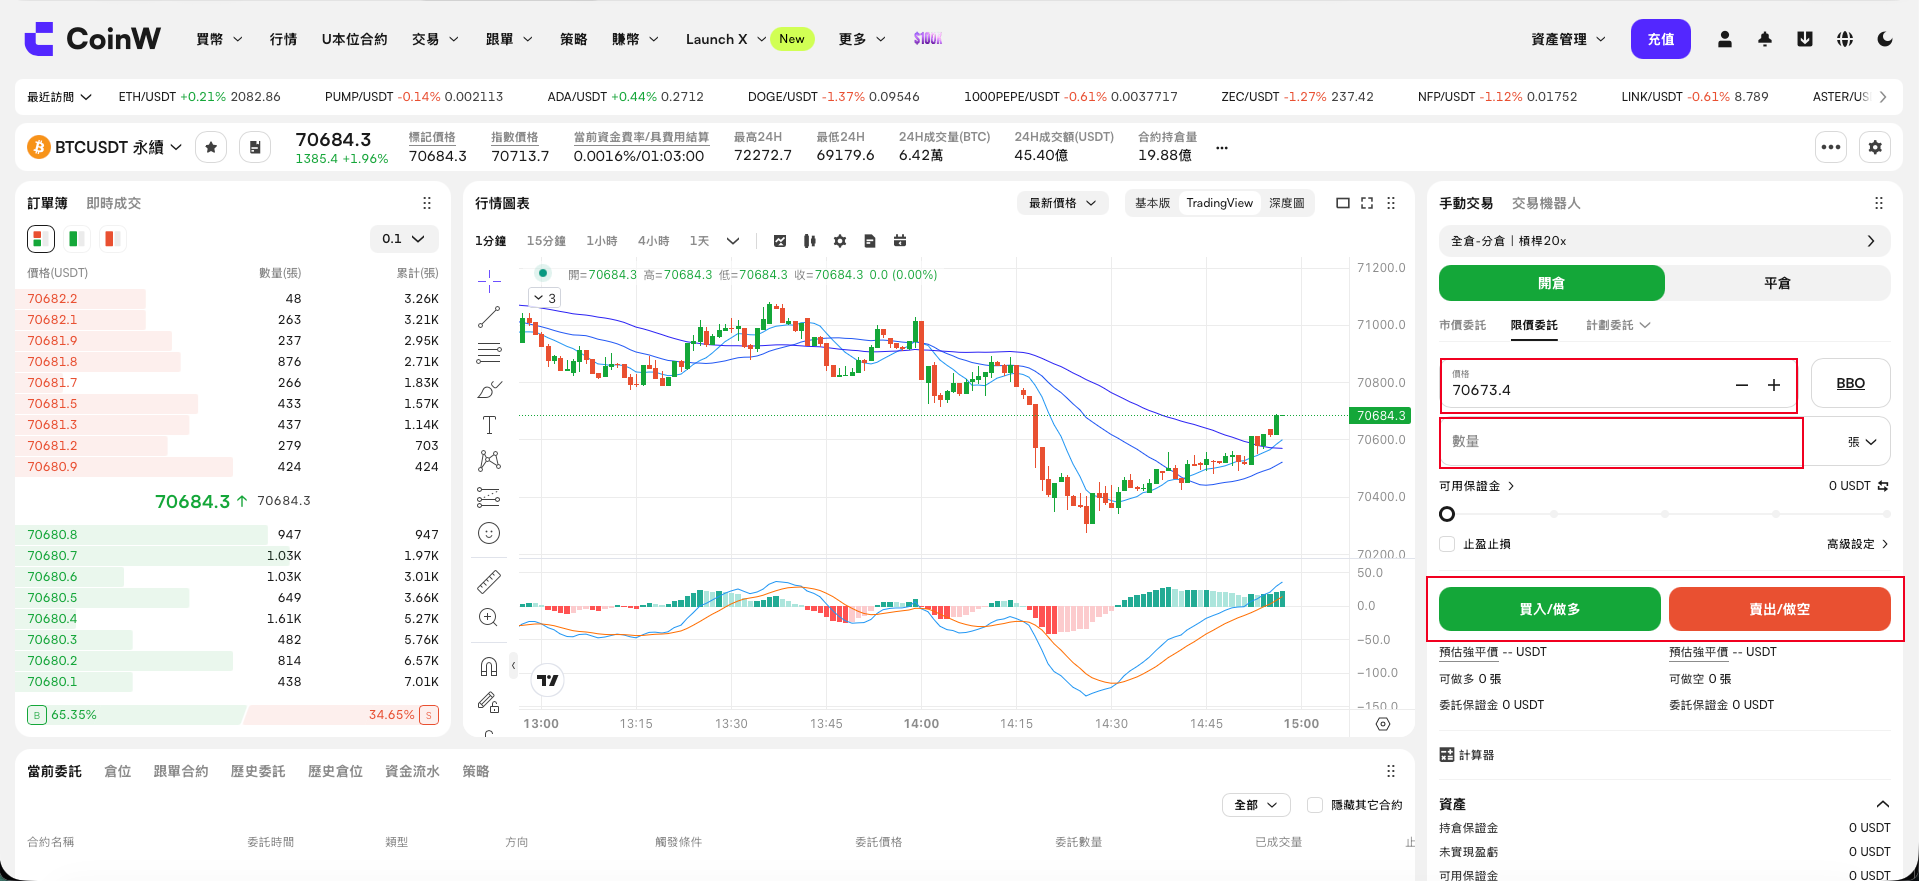Viewport: 1919px width, 881px height.
Task: Open user account profile icon
Action: tap(1725, 39)
